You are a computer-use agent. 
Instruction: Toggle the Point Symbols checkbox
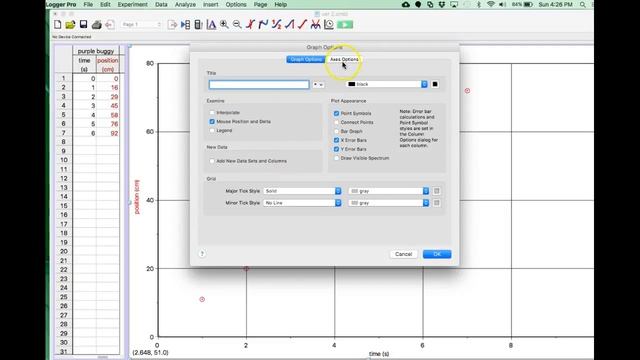tap(336, 113)
